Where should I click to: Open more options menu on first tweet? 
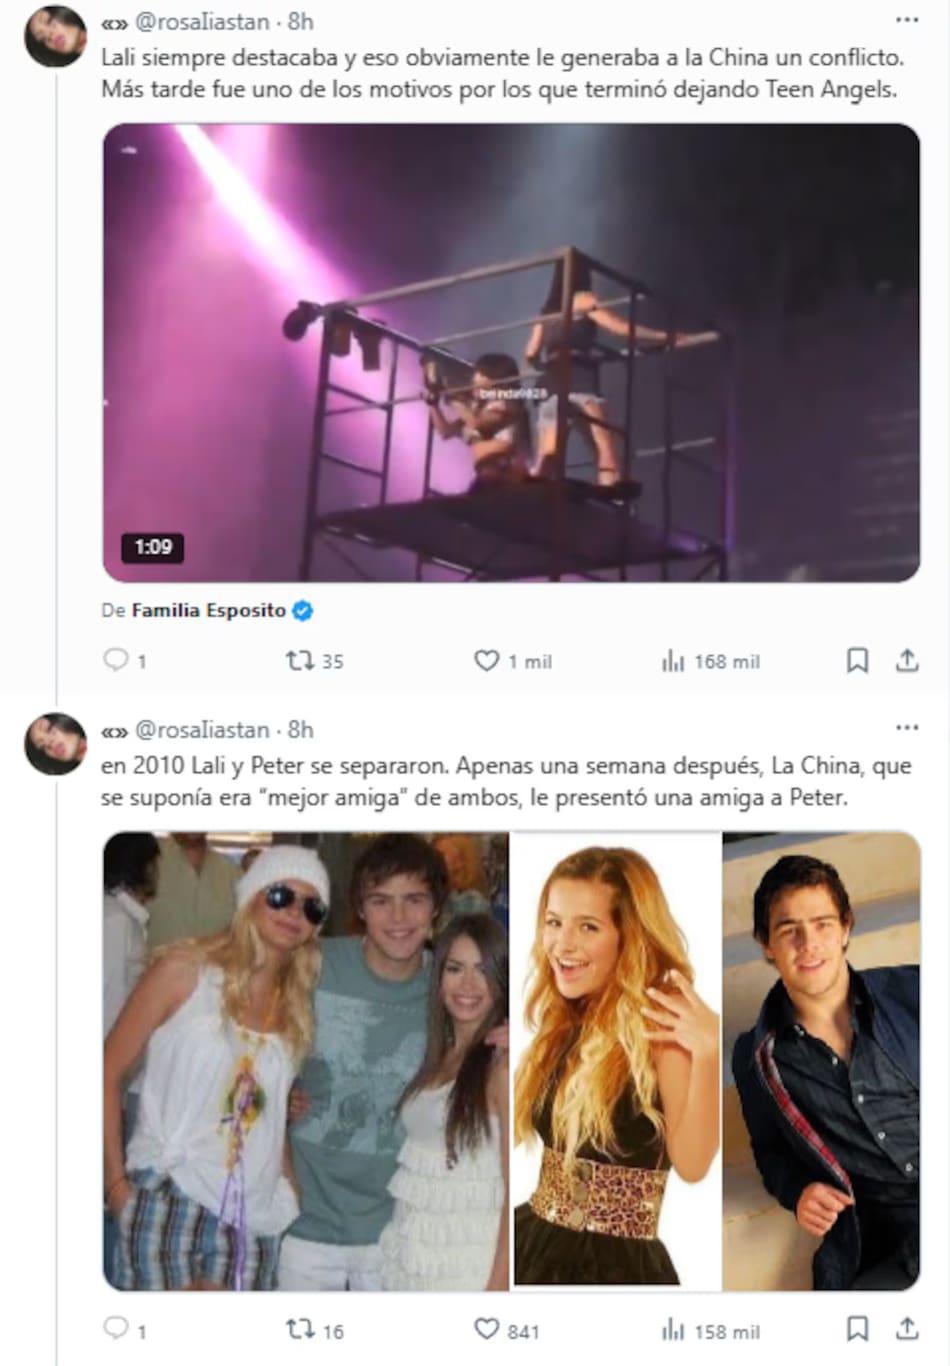tap(907, 20)
